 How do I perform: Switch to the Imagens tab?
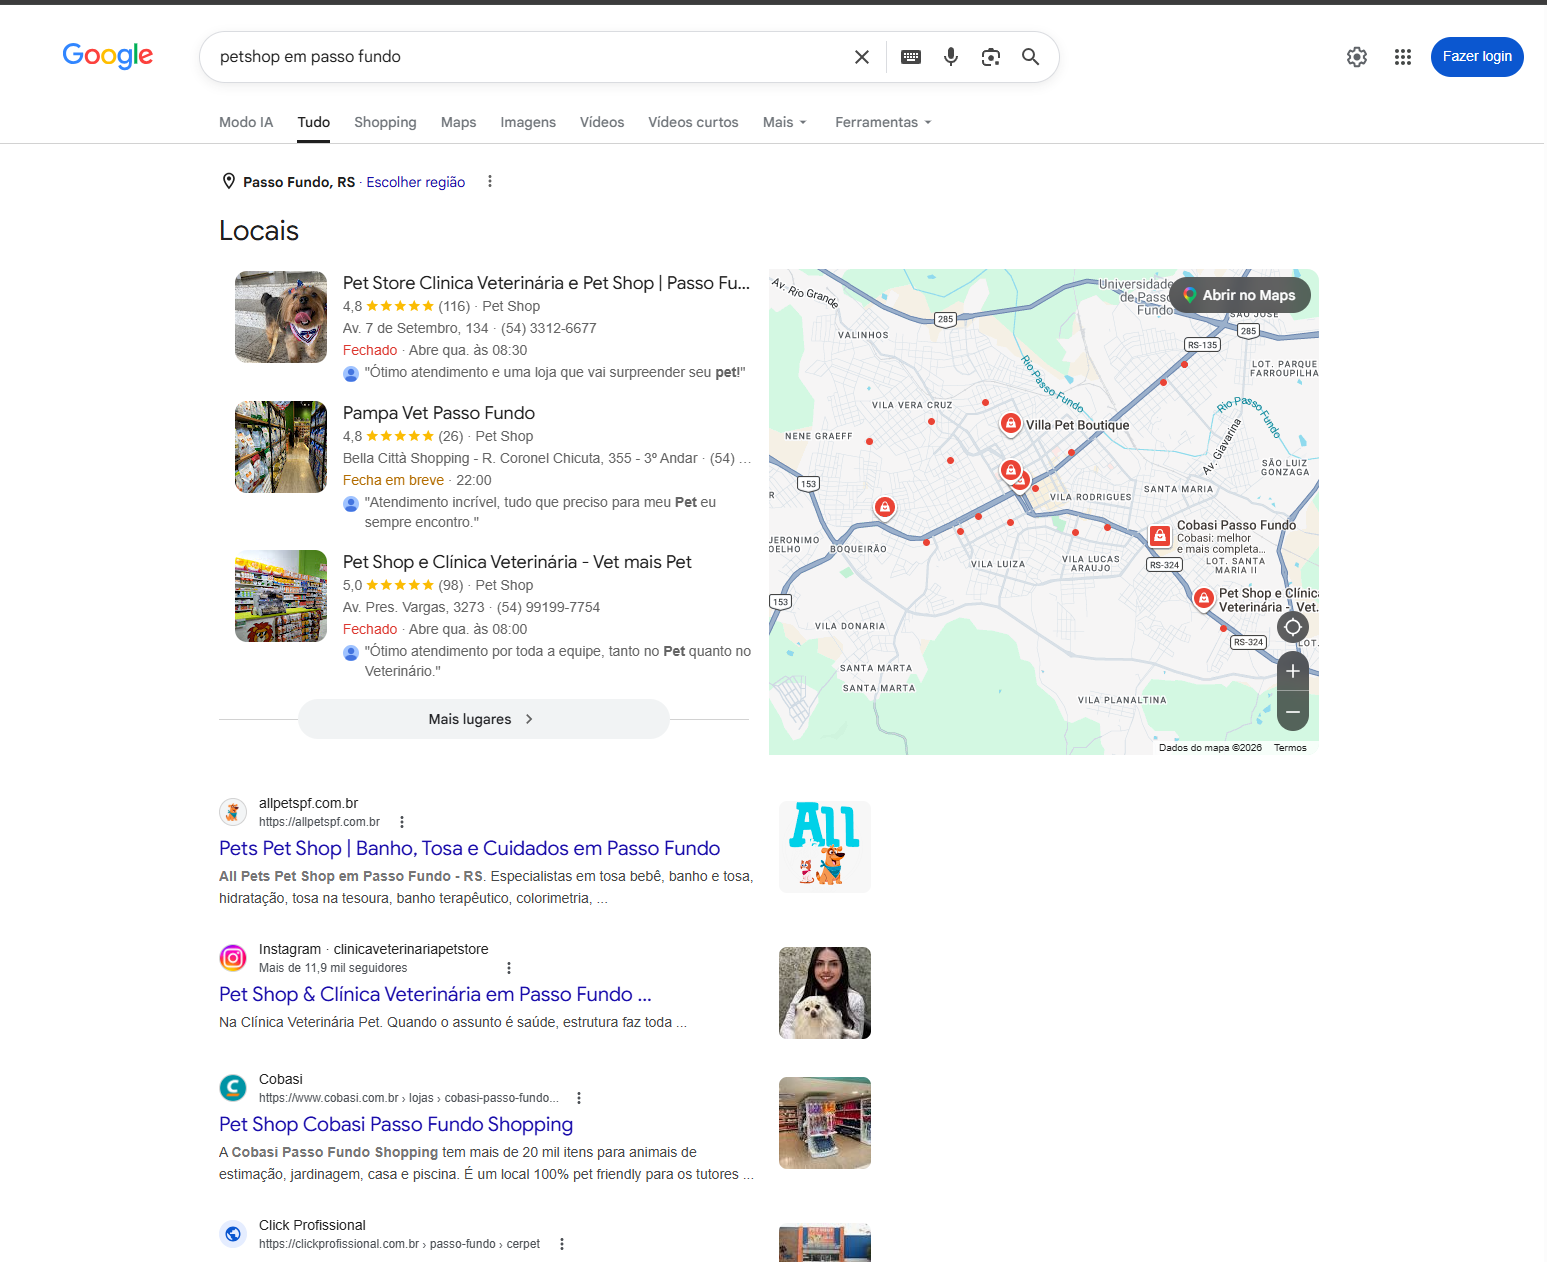528,122
